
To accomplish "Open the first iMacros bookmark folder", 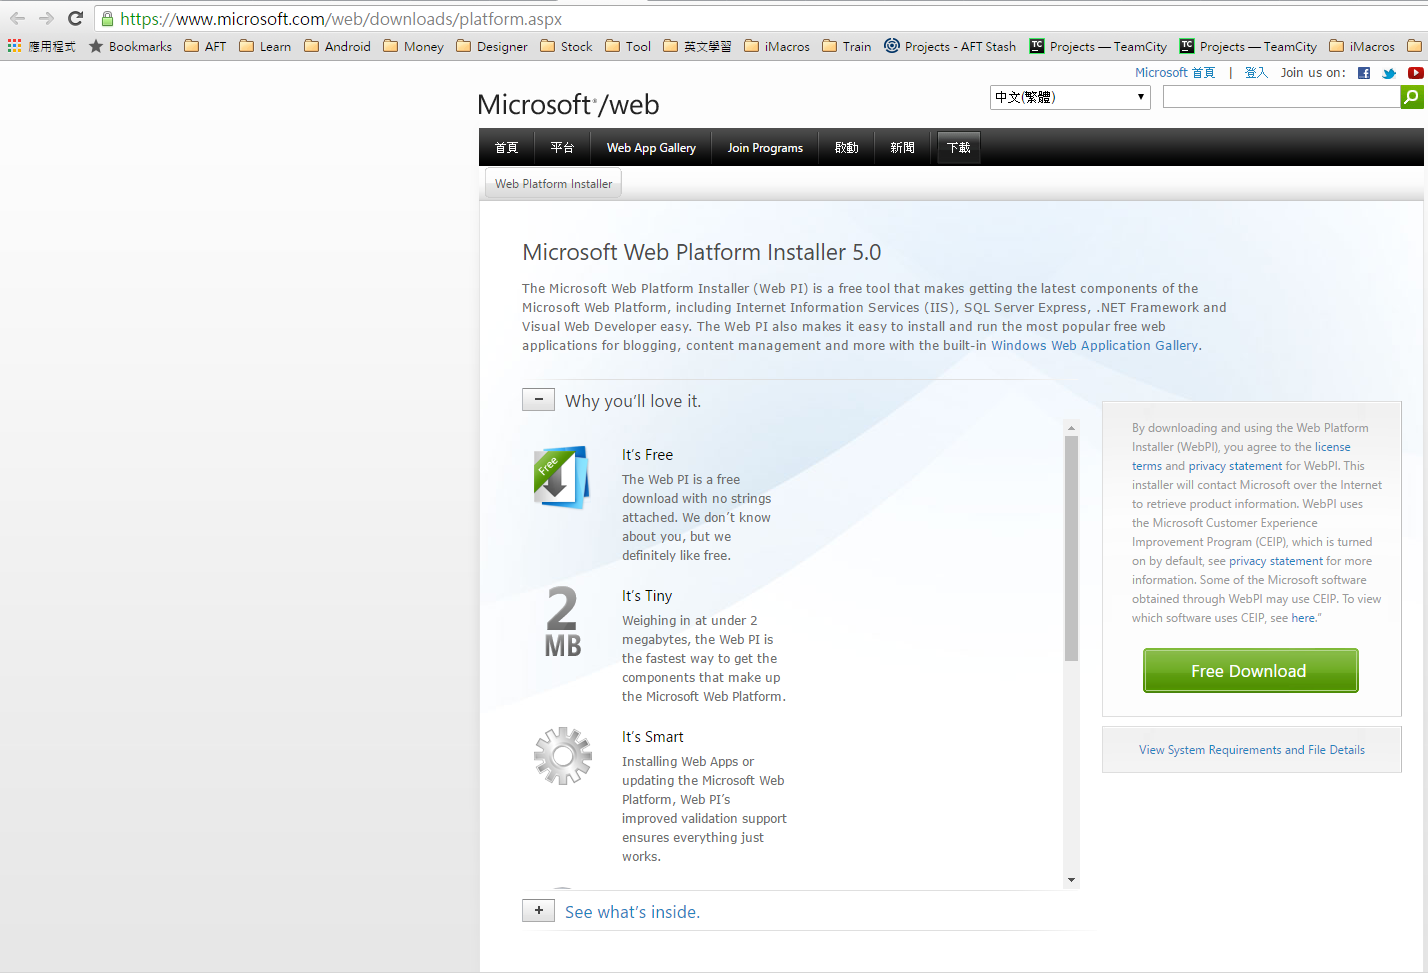I will click(777, 46).
